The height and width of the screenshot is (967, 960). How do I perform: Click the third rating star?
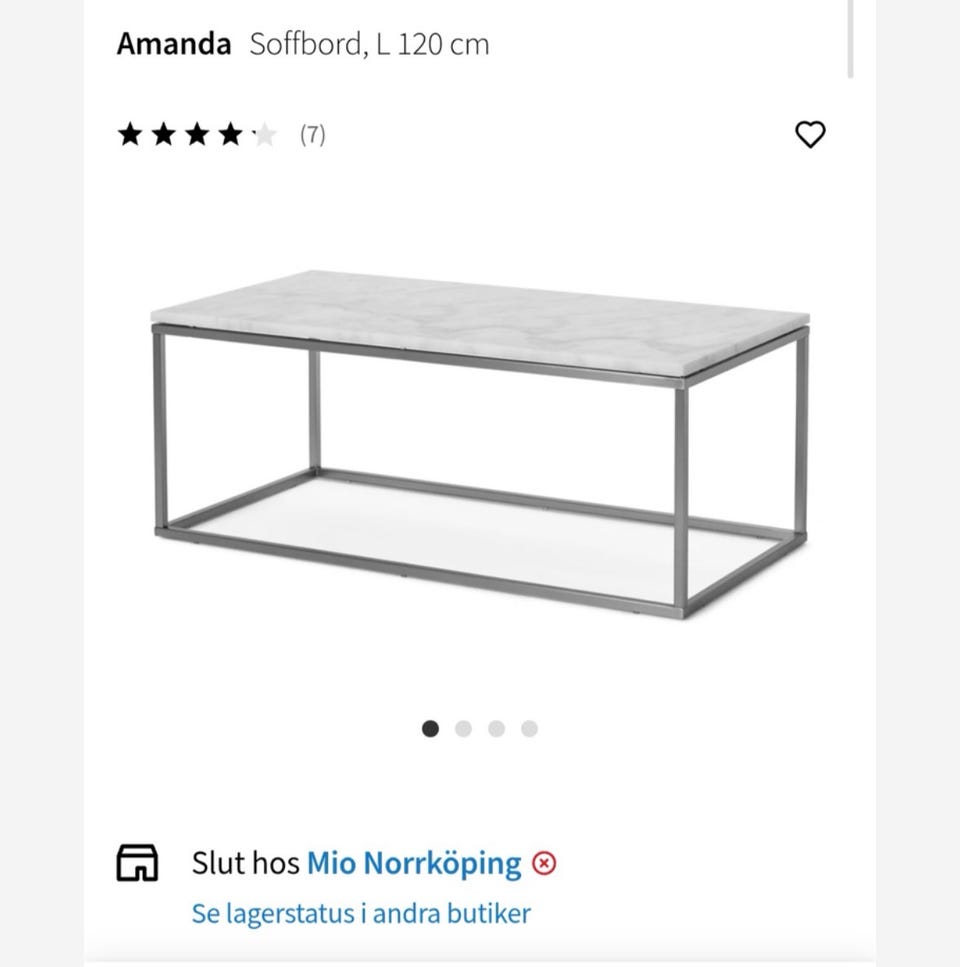pos(197,134)
